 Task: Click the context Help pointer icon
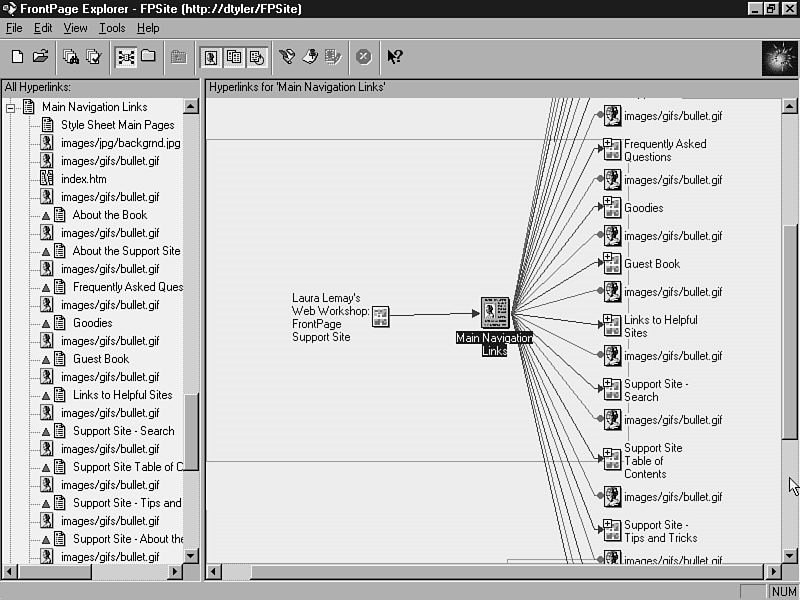(395, 57)
